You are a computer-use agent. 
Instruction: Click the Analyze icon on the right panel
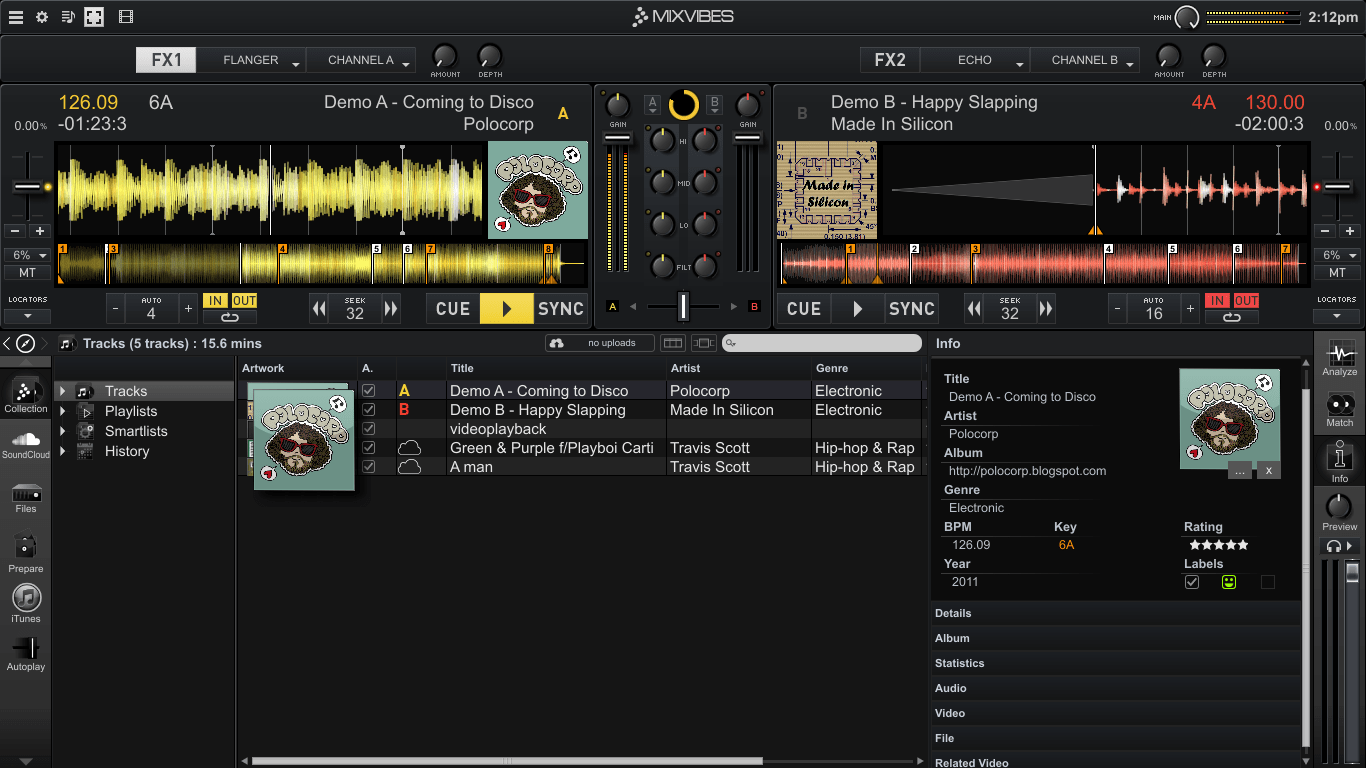point(1339,359)
